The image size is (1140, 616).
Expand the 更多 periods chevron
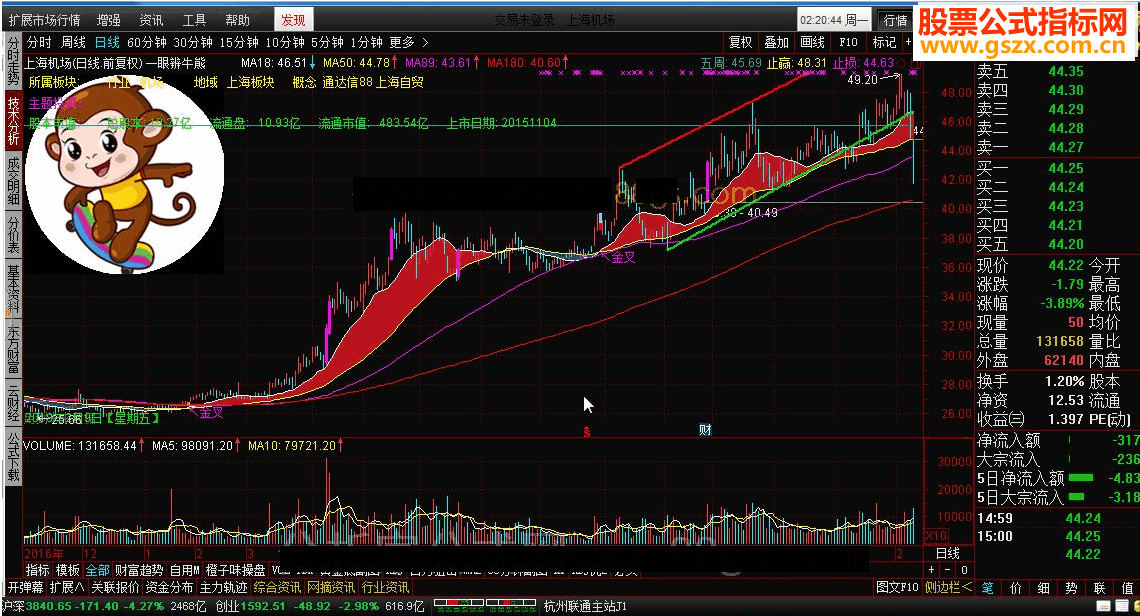coord(425,43)
